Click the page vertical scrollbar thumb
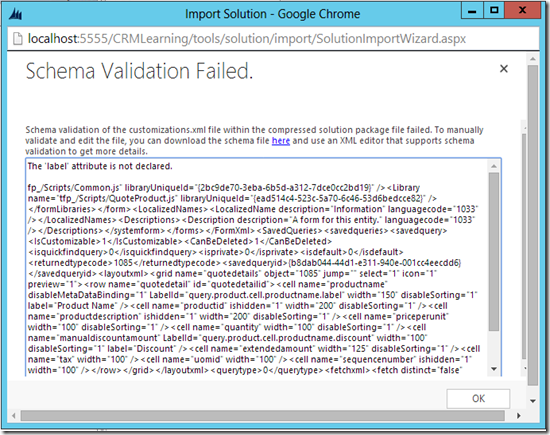Viewport: 550px width, 435px height. pos(533,225)
